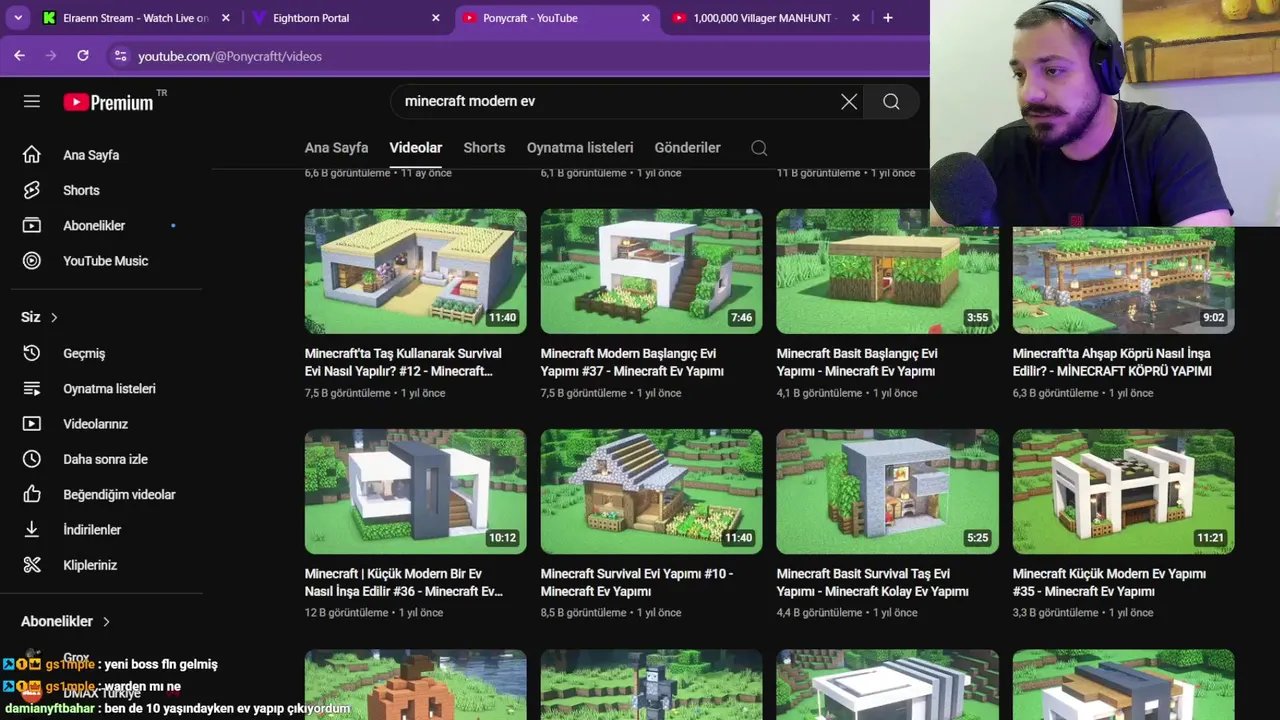Clear search text with the X icon
Screen dimensions: 1280x720
(x=849, y=101)
